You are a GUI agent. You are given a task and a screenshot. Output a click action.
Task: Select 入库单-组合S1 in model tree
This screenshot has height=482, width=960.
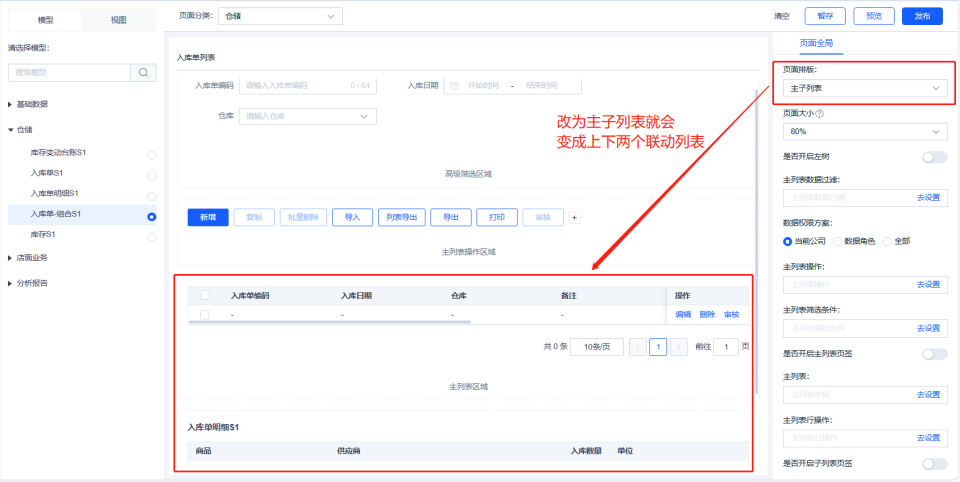point(82,214)
